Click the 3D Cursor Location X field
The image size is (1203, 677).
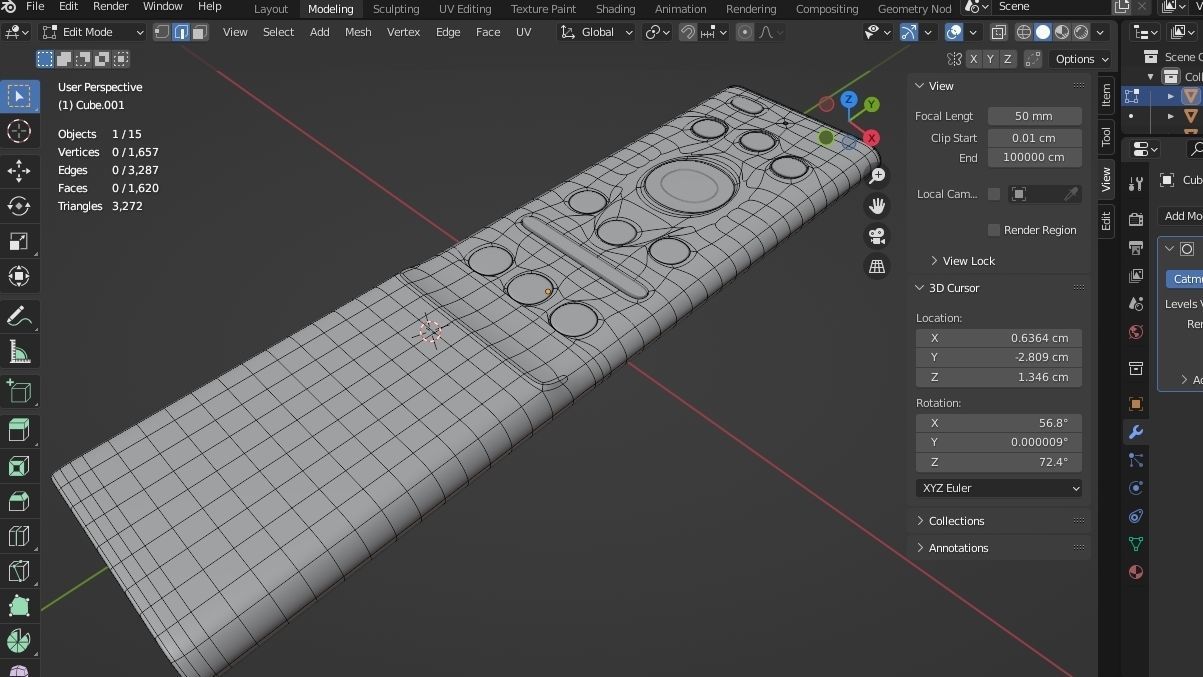point(998,337)
